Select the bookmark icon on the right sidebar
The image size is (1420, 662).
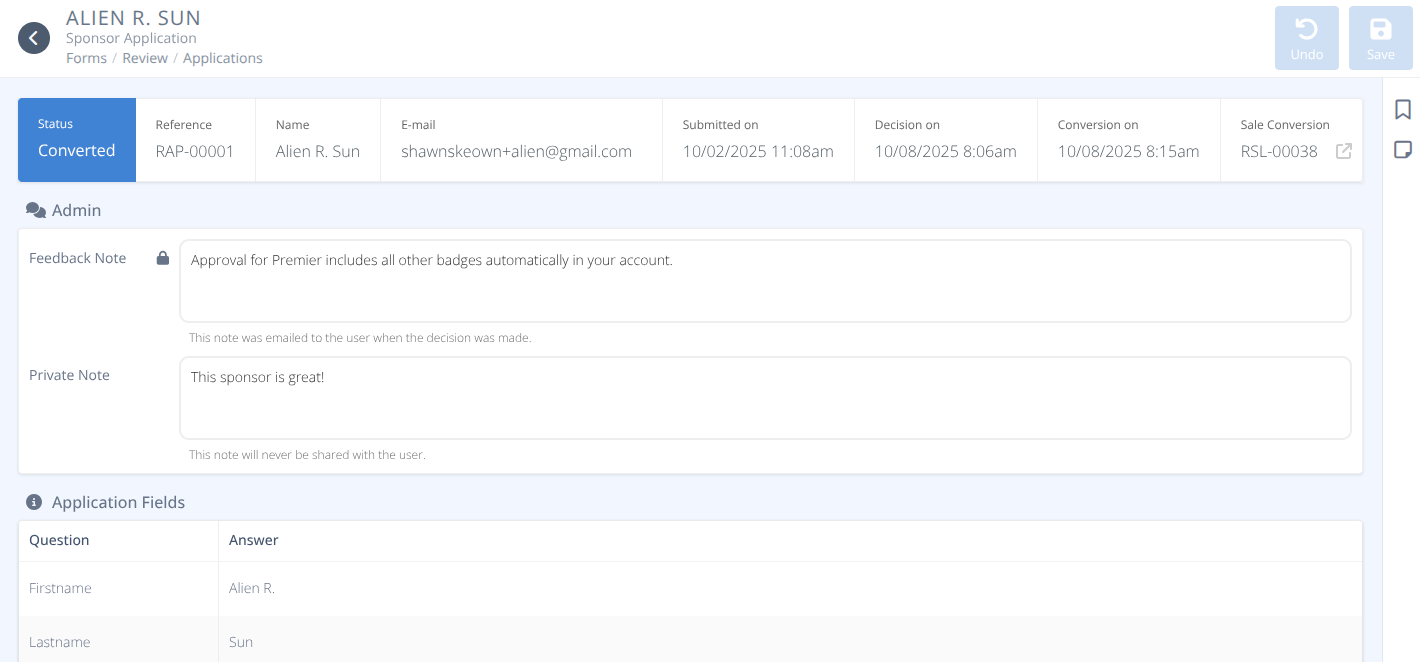click(1403, 110)
